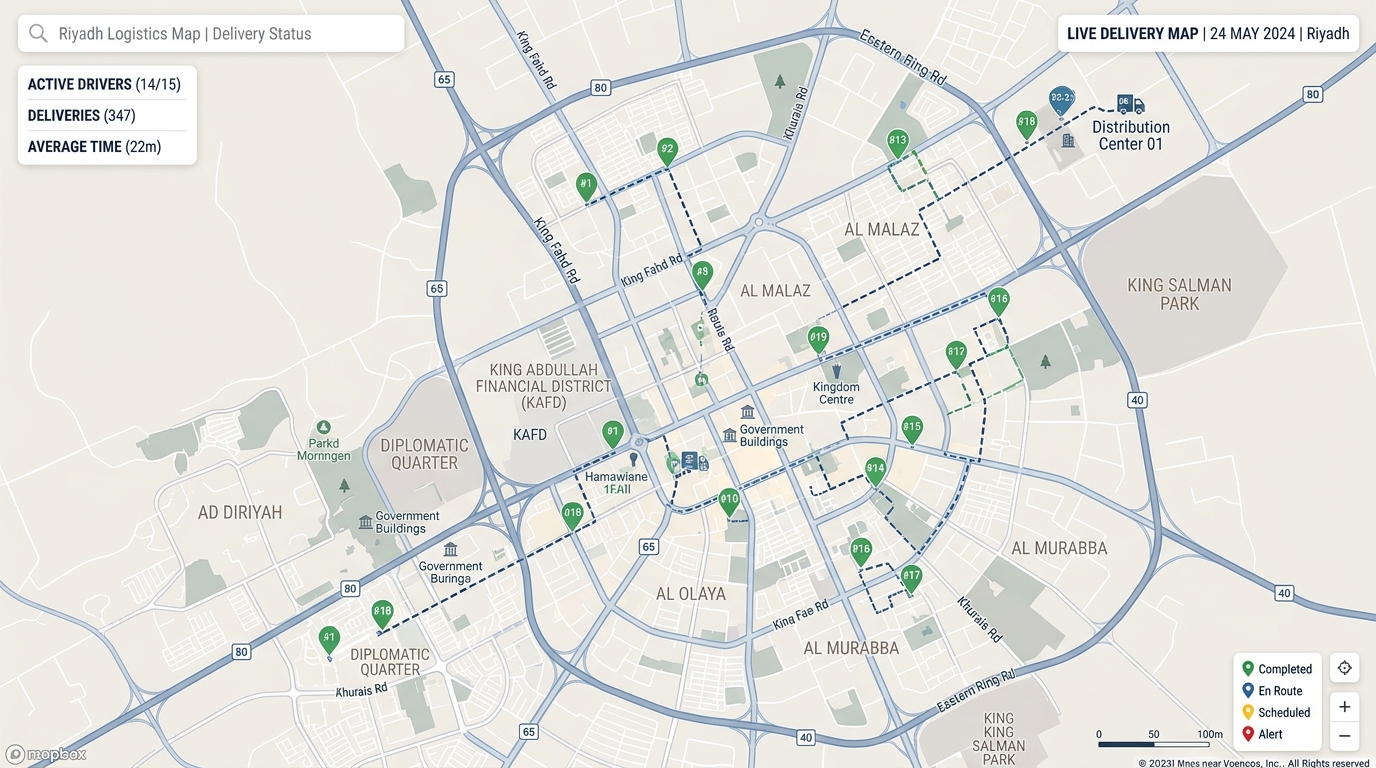The image size is (1376, 768).
Task: Select completed delivery marker #13
Action: [x=898, y=142]
